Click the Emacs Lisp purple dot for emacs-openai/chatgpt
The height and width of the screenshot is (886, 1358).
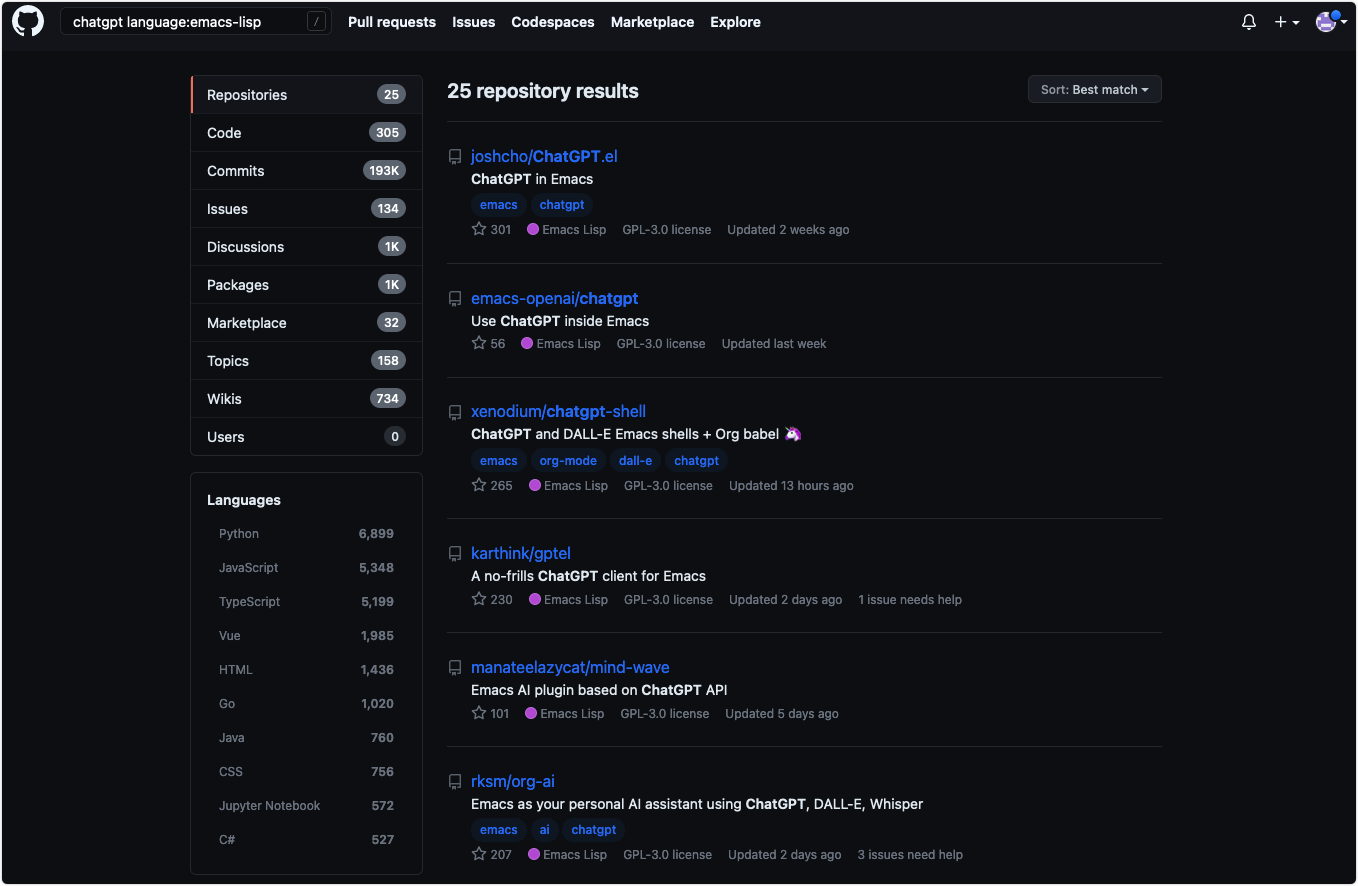coord(527,343)
